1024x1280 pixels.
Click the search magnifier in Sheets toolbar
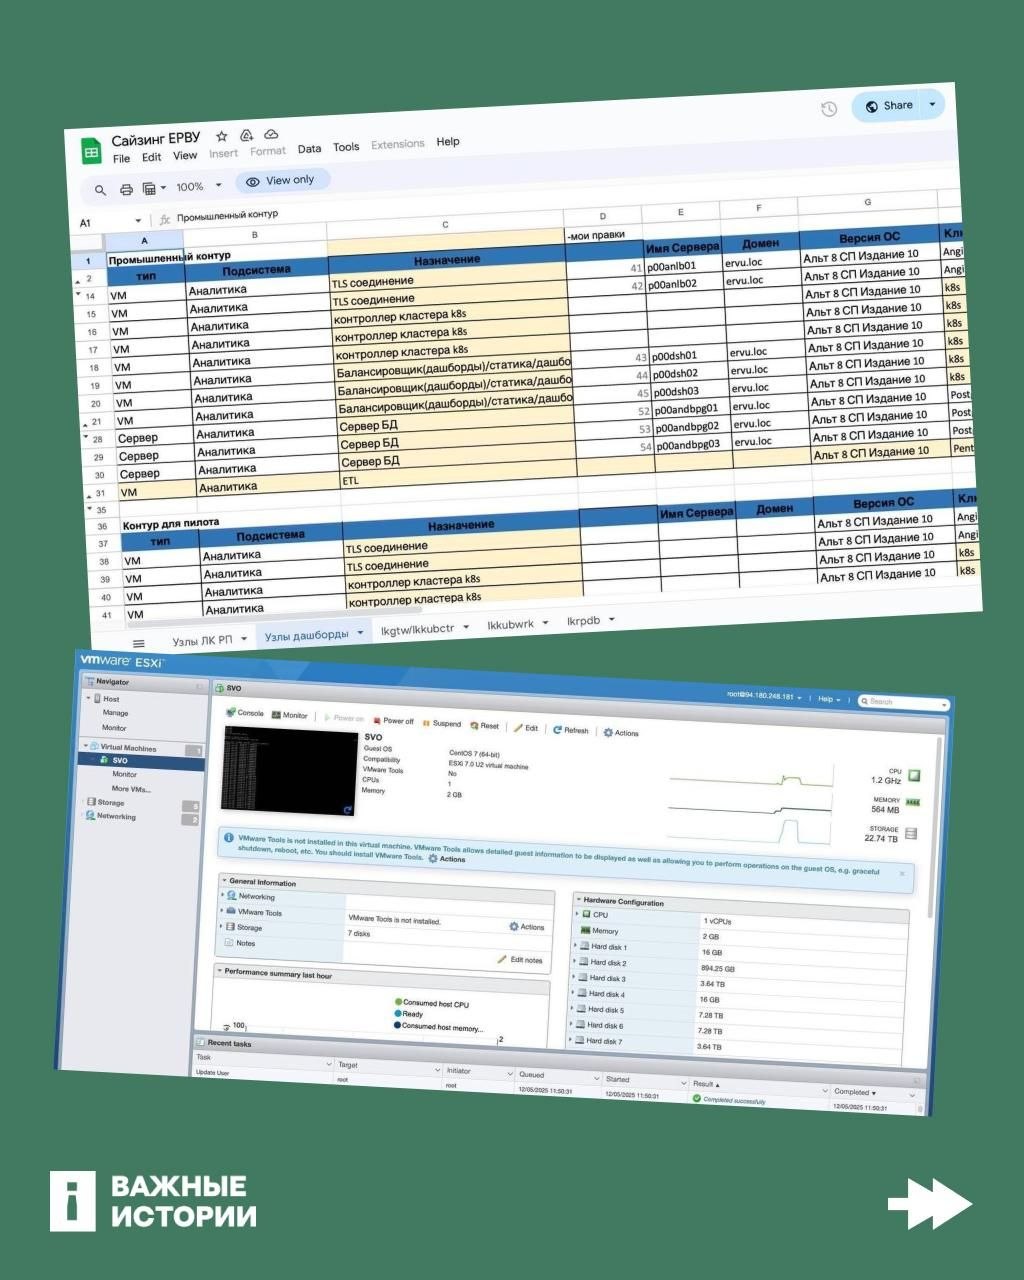pos(100,190)
